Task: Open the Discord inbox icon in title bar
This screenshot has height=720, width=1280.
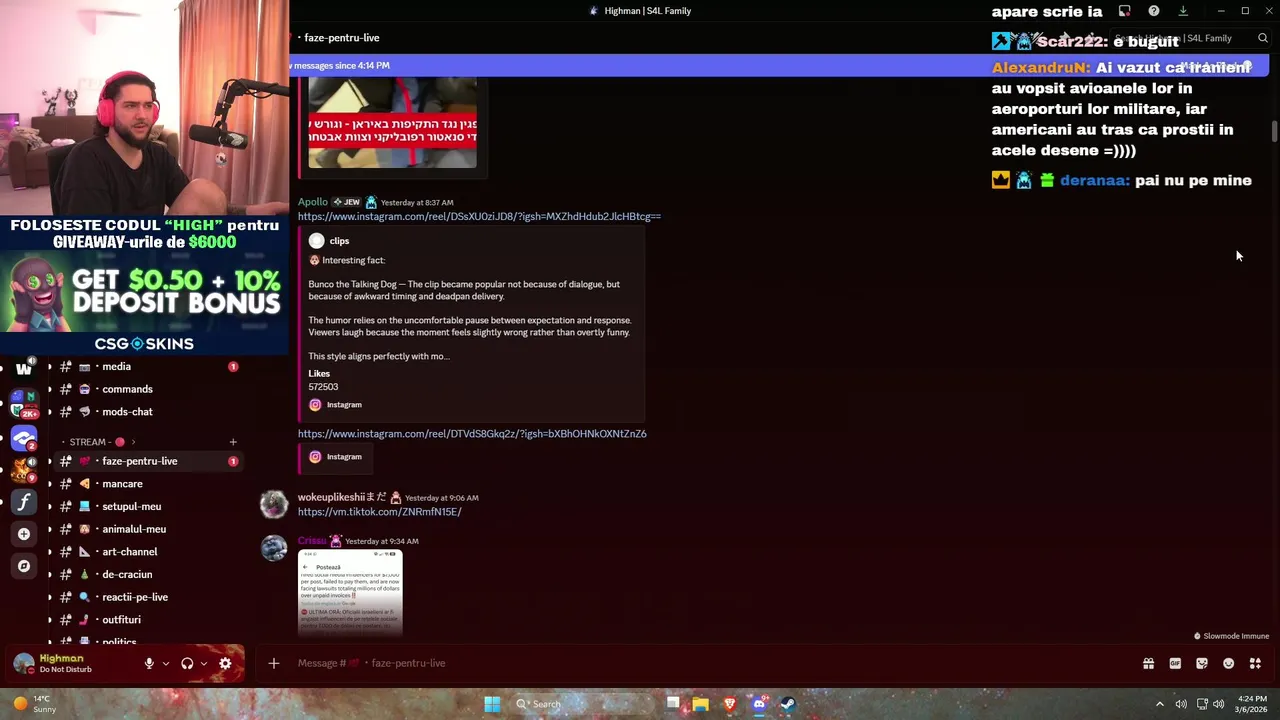Action: [1125, 11]
